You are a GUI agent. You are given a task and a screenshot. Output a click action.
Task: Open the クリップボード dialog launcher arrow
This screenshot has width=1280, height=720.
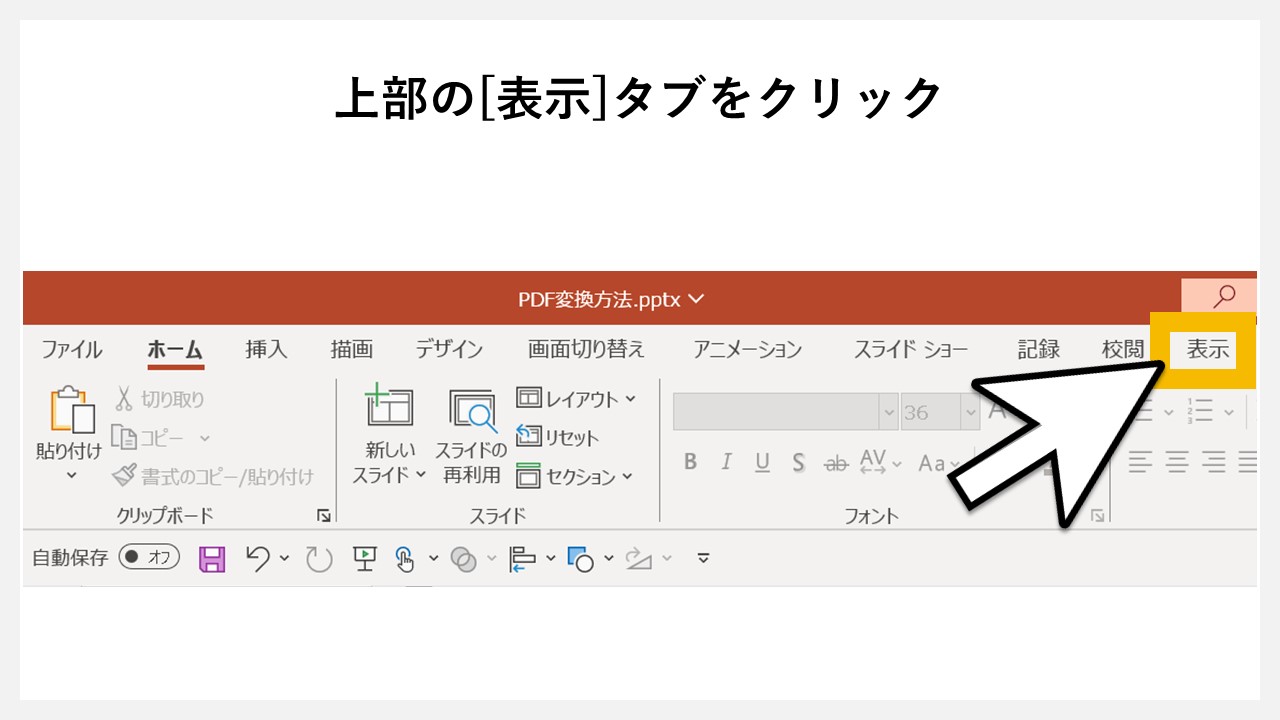(x=324, y=514)
